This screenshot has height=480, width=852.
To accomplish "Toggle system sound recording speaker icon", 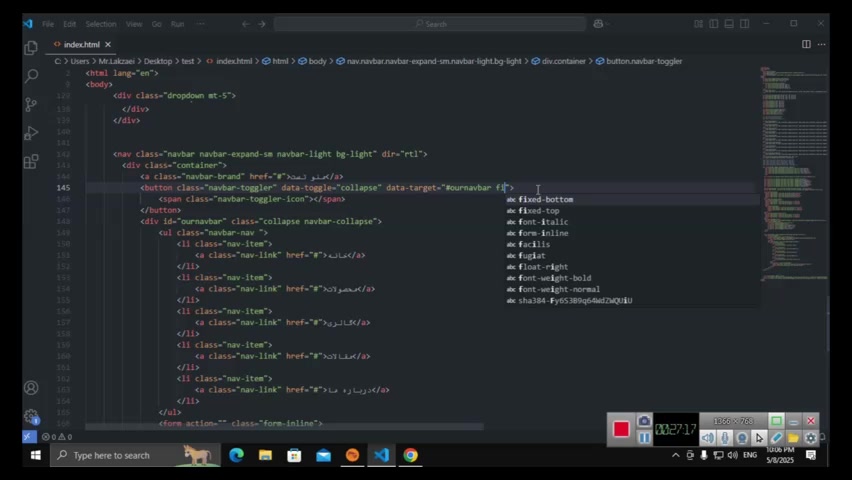I will [707, 438].
